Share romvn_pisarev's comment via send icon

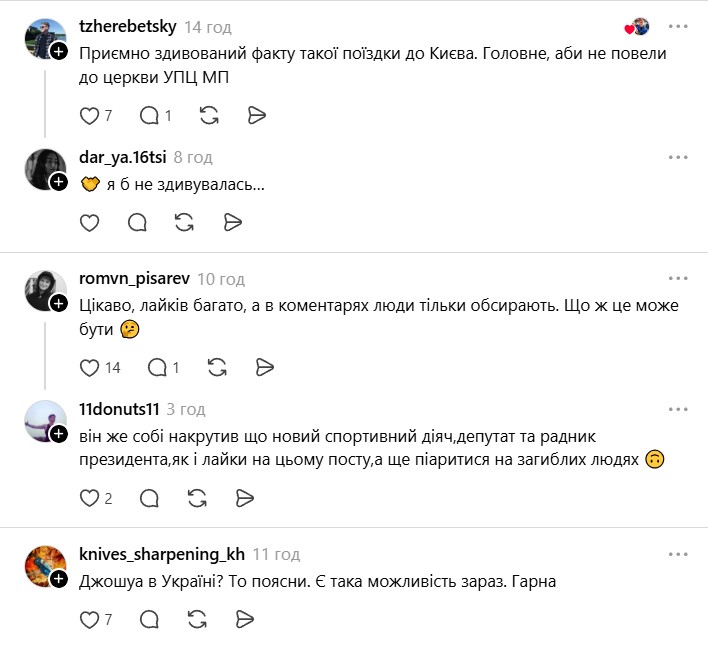pos(264,367)
